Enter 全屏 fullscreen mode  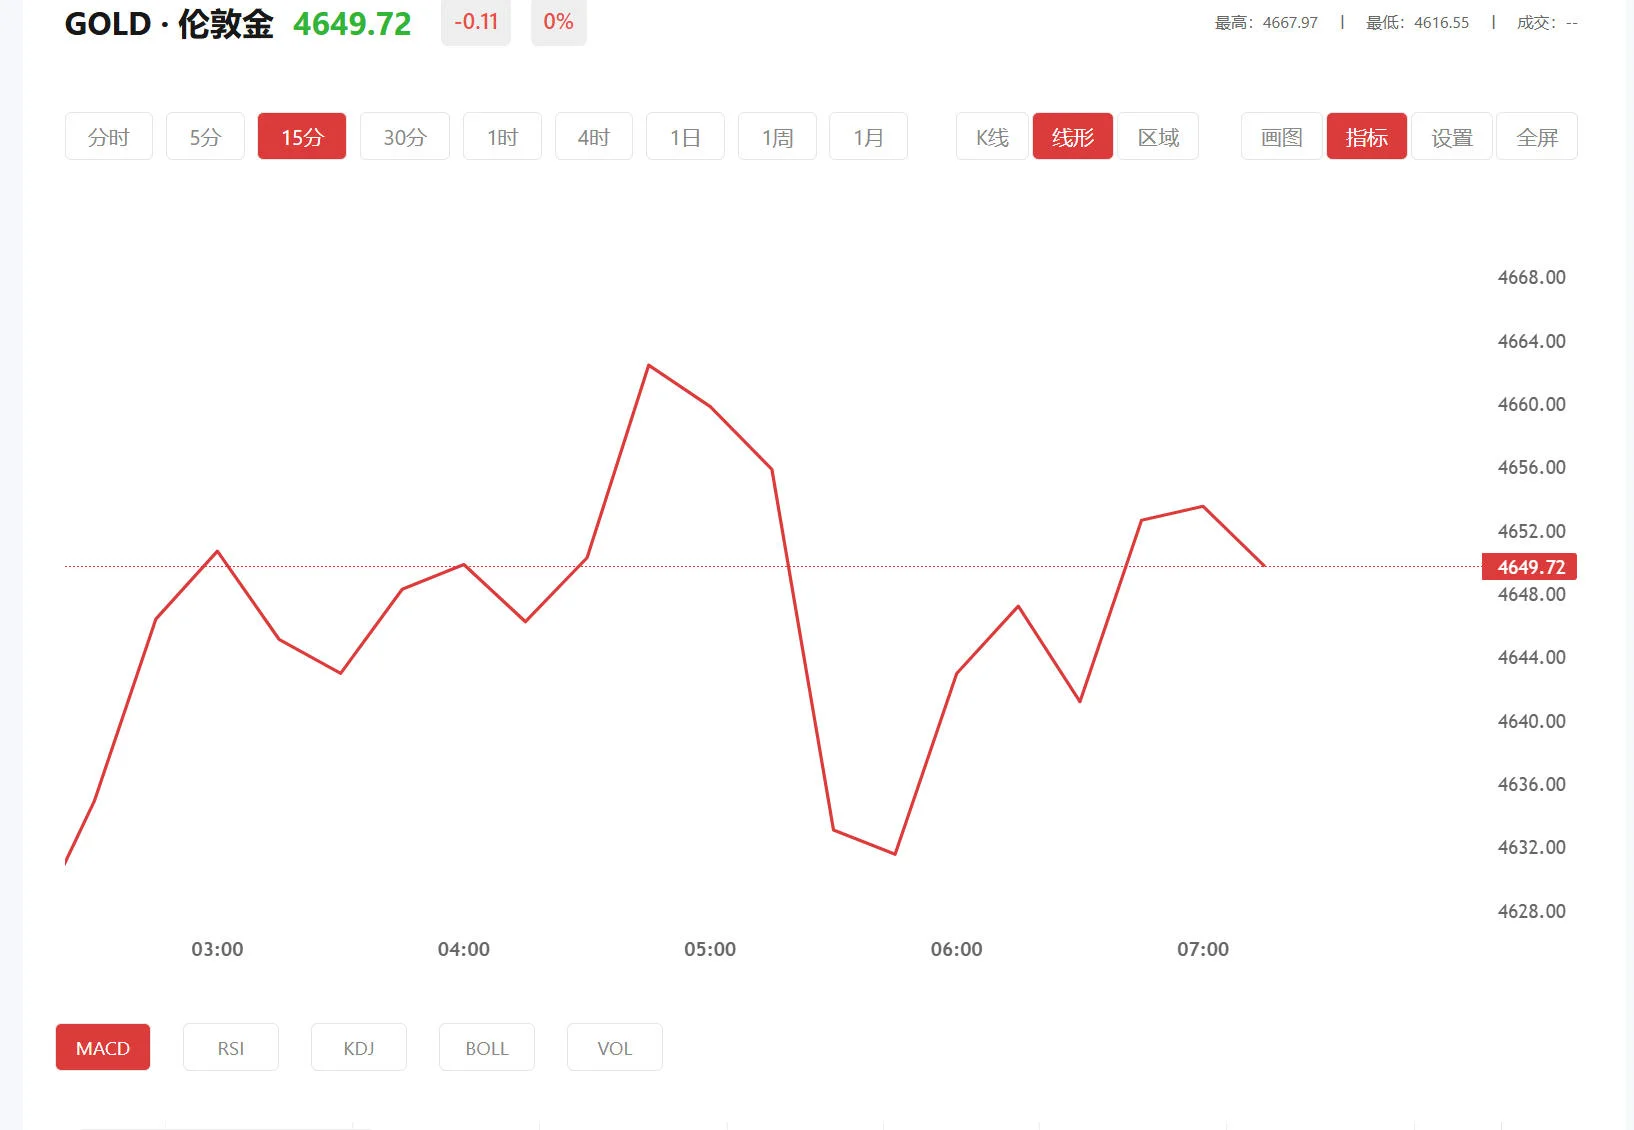click(x=1536, y=136)
